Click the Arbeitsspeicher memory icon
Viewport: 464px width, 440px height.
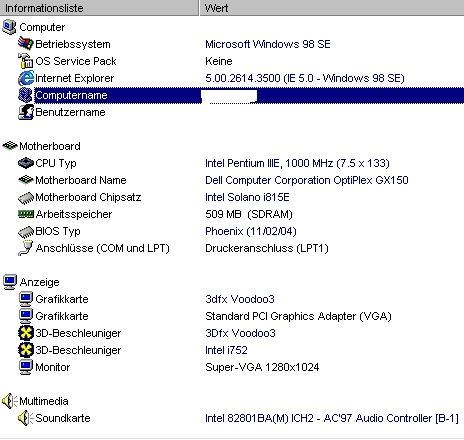26,214
